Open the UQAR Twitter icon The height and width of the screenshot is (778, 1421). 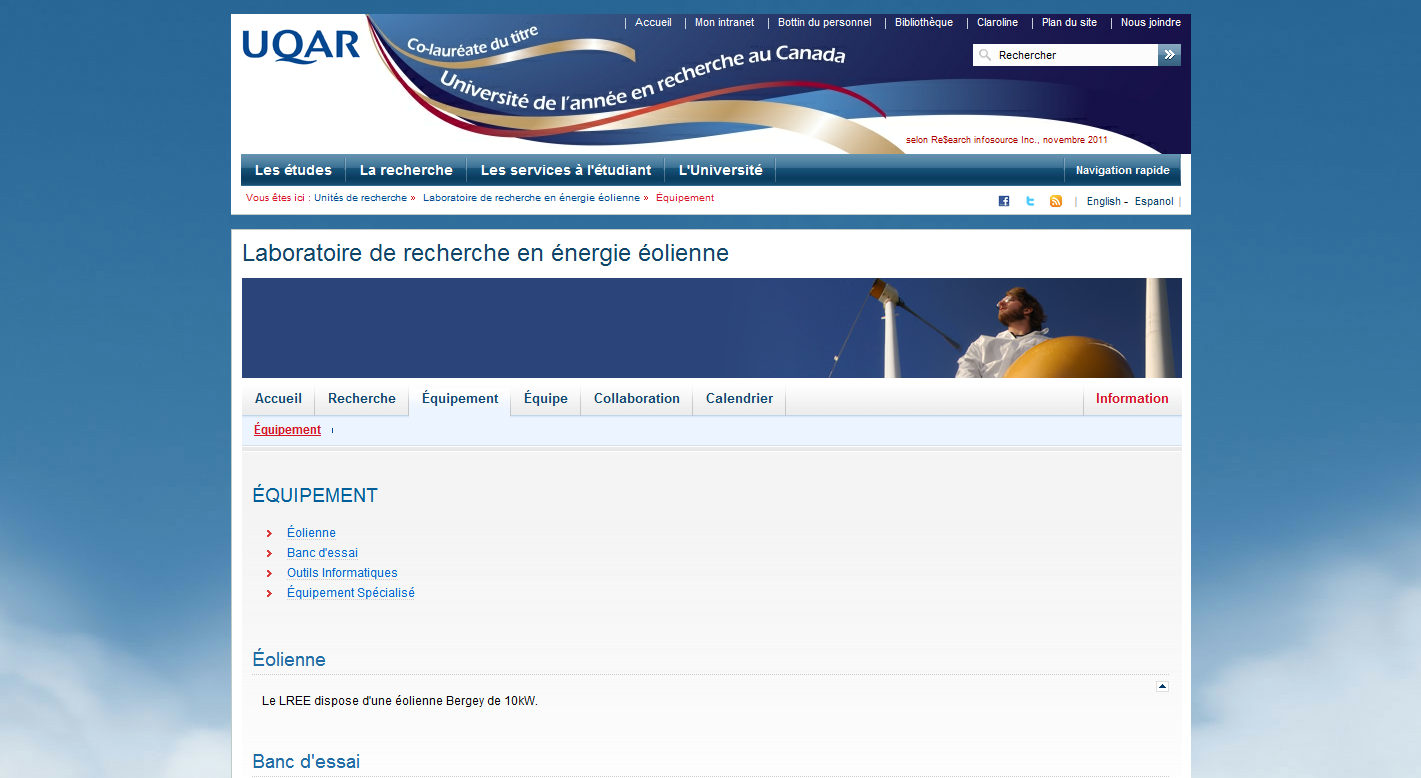point(1030,201)
